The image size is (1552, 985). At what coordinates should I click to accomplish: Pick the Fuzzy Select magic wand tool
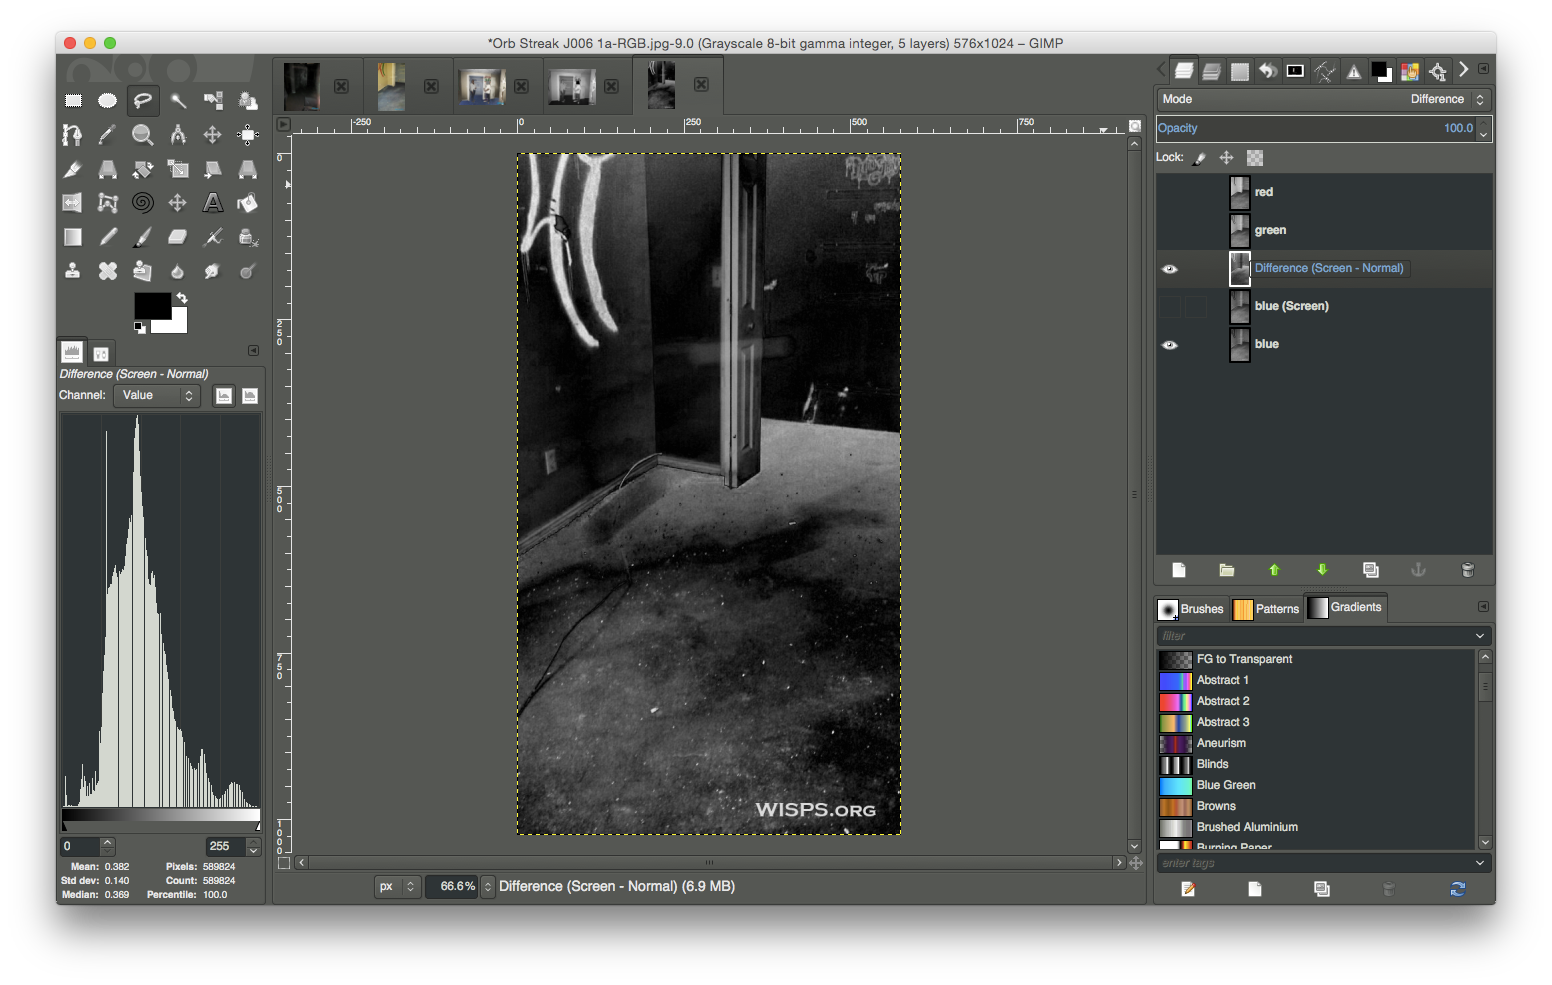(x=178, y=100)
